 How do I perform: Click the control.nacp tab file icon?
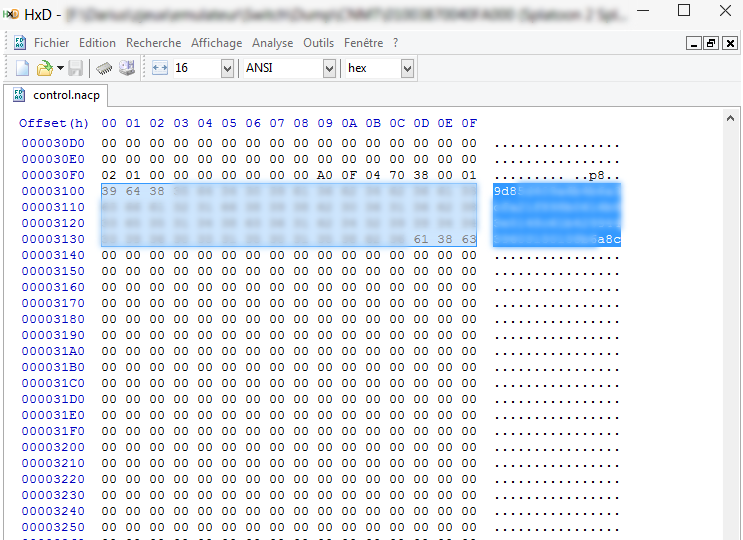(x=19, y=95)
